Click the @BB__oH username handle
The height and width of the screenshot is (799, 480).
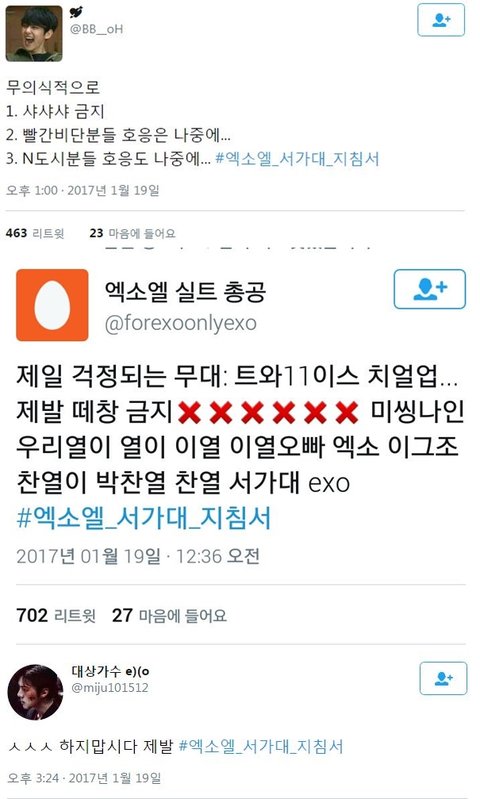pyautogui.click(x=96, y=29)
